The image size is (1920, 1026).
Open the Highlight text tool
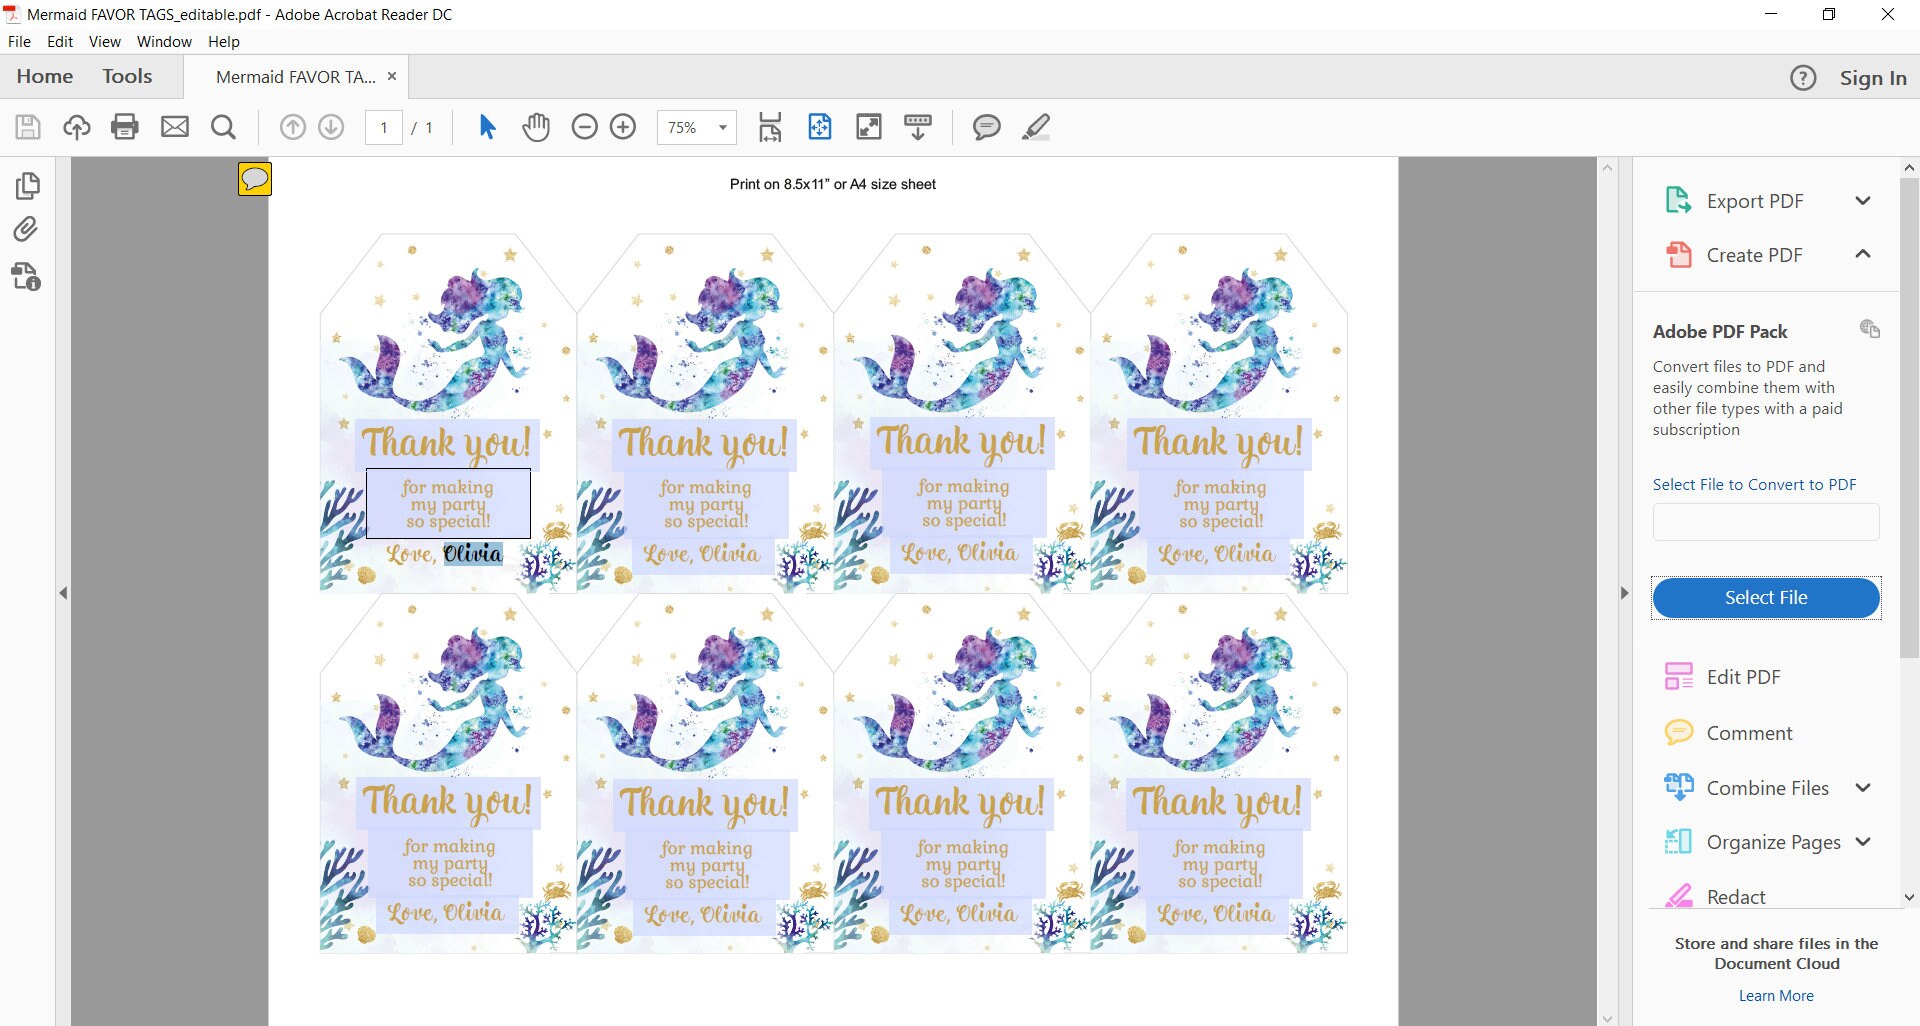[x=1036, y=127]
